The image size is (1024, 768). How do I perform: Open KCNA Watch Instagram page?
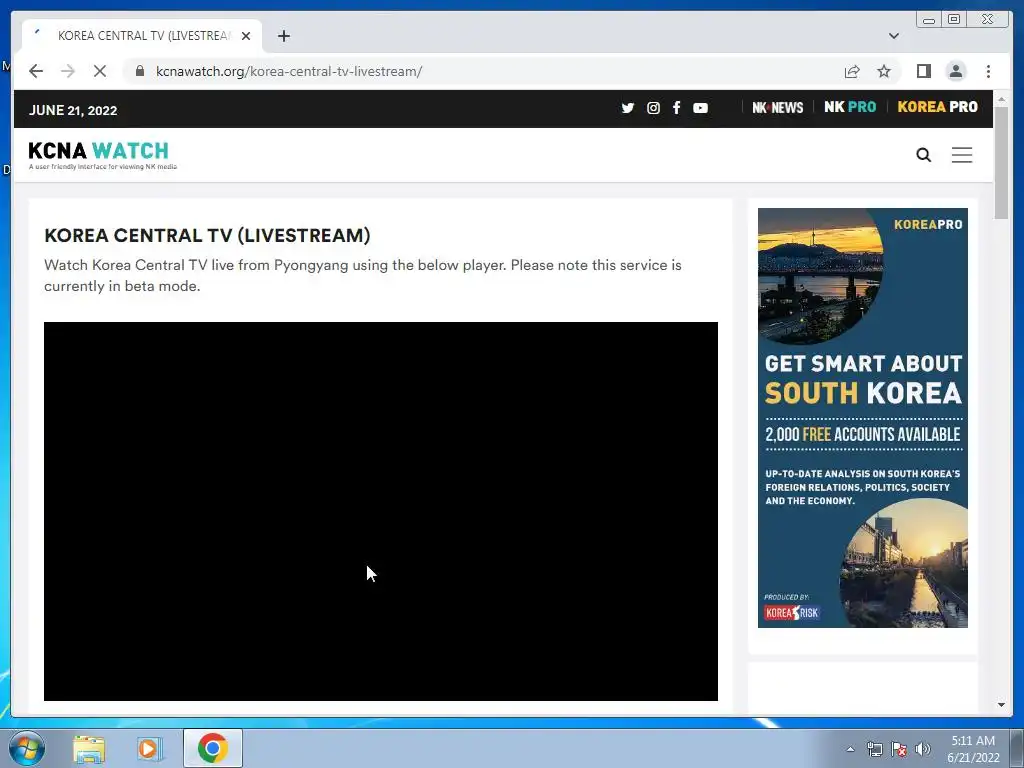pyautogui.click(x=653, y=108)
